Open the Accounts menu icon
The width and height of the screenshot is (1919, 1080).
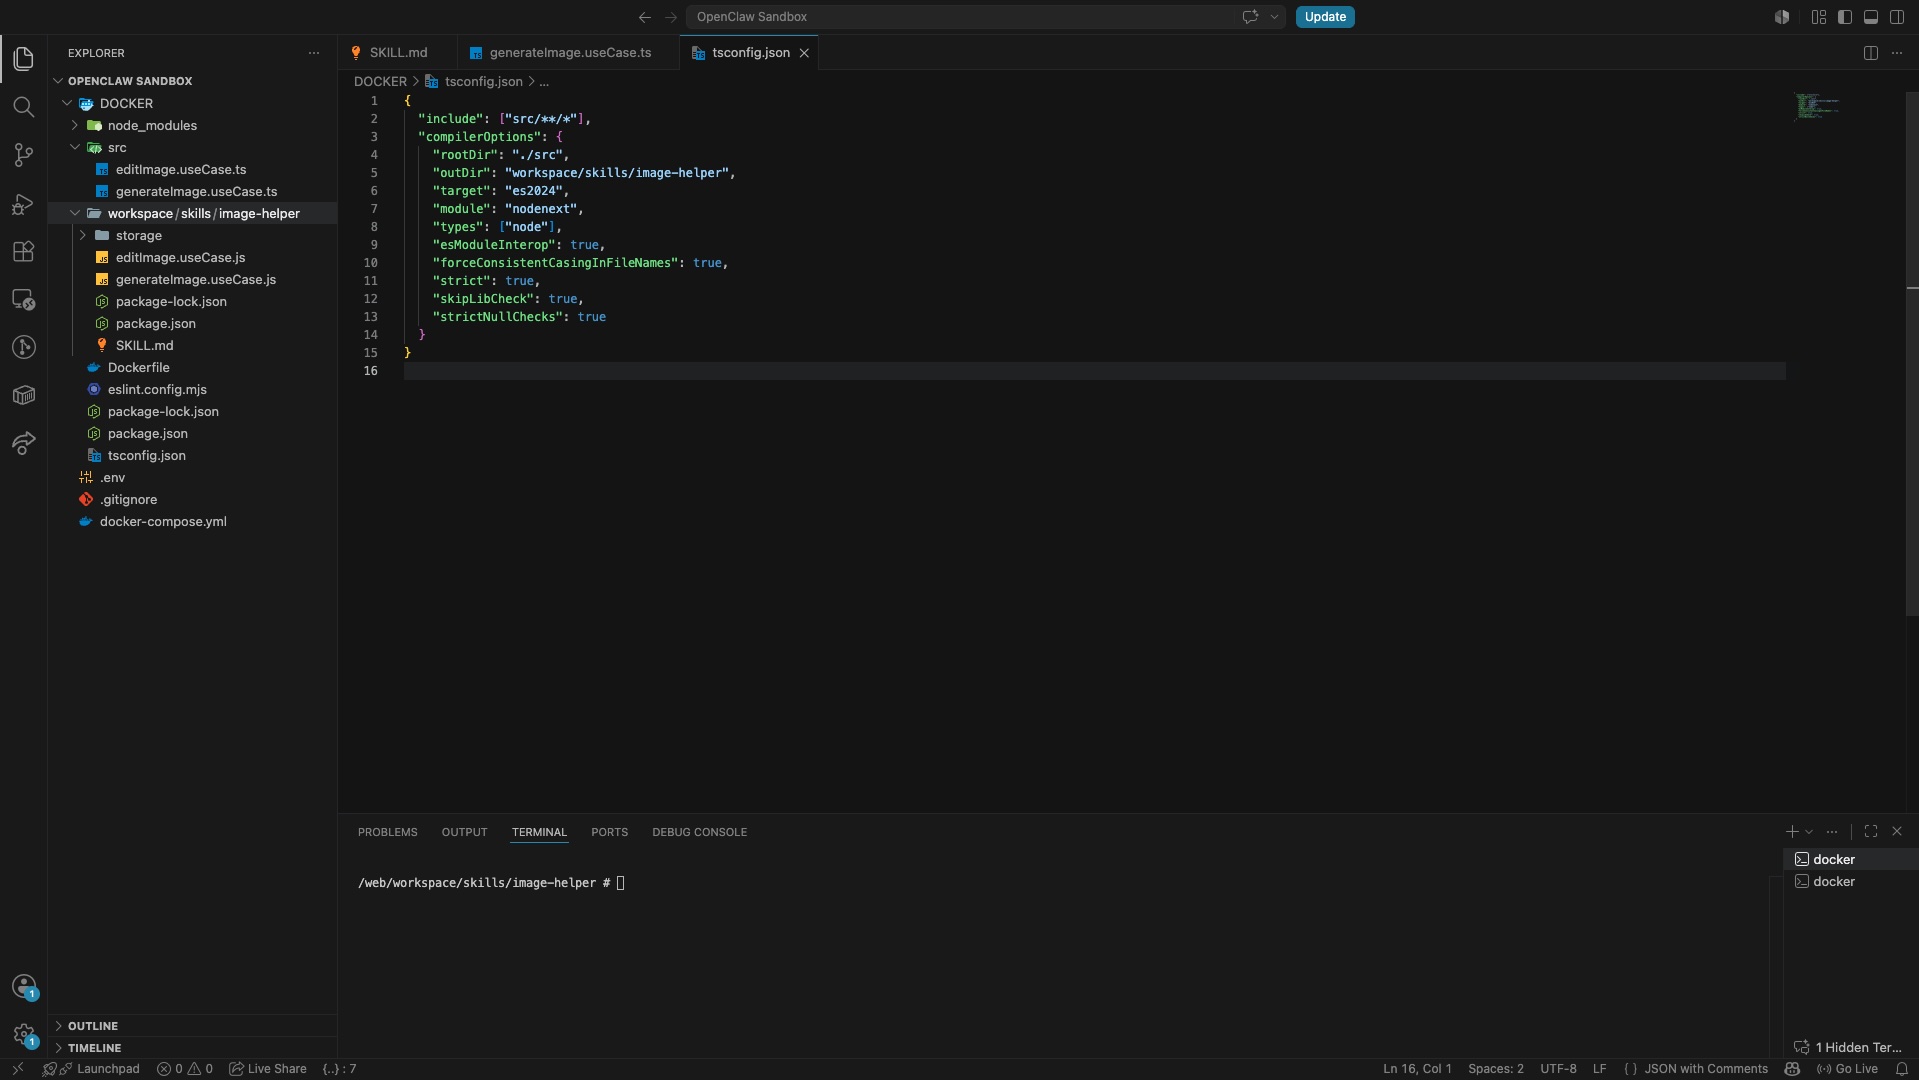tap(23, 987)
